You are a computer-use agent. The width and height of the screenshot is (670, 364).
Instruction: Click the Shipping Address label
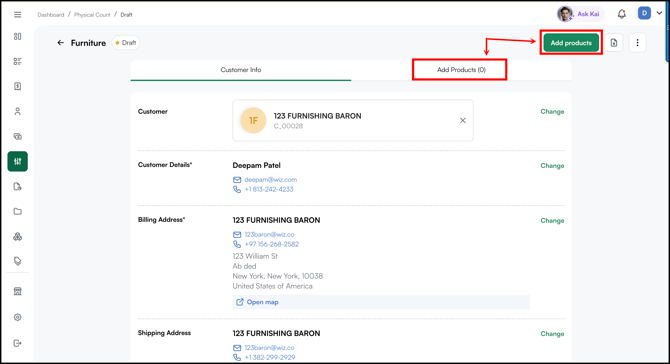point(165,333)
